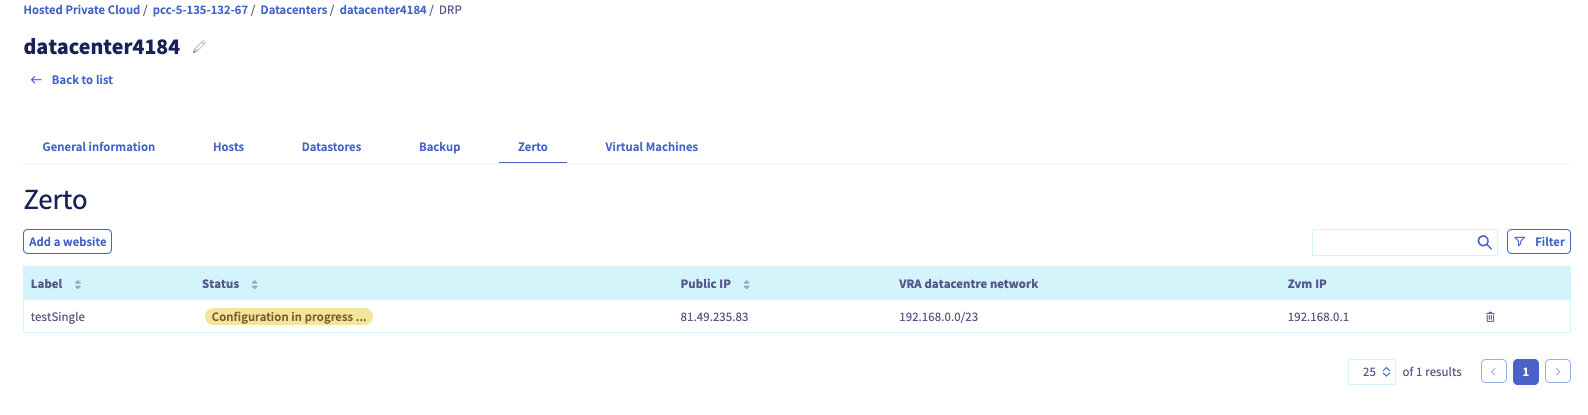This screenshot has height=415, width=1588.
Task: Switch to Backup tab
Action: [440, 147]
